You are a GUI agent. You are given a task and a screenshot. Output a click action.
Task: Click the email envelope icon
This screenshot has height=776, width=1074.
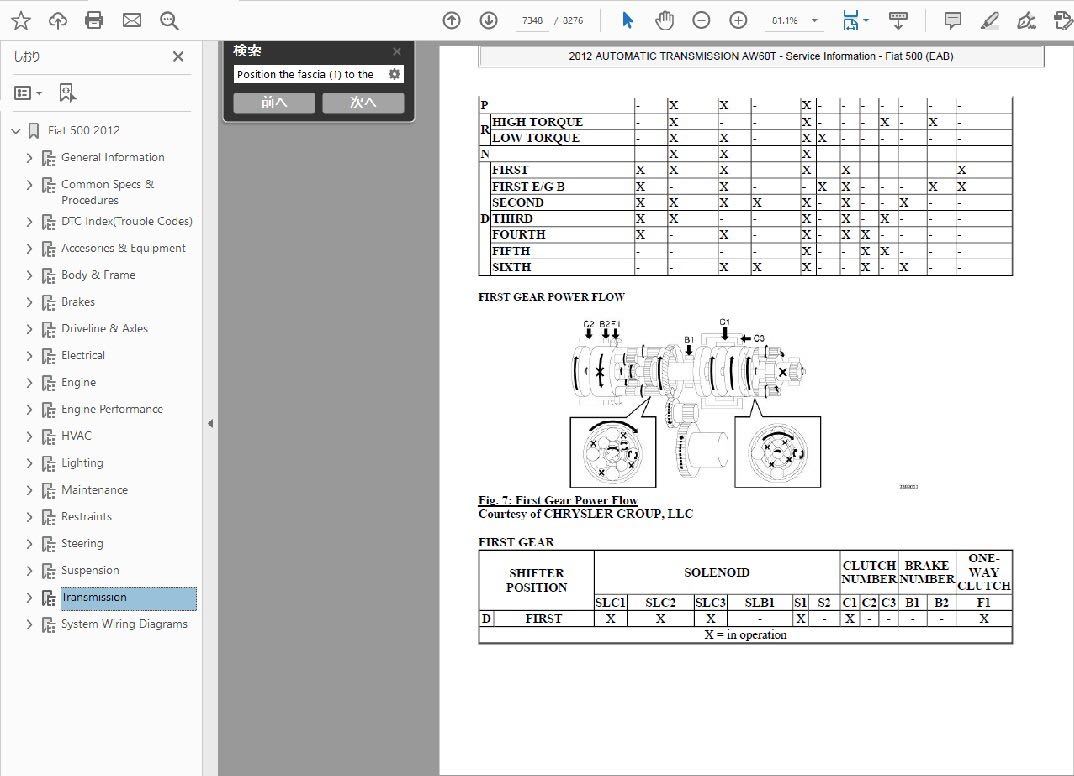pos(131,20)
